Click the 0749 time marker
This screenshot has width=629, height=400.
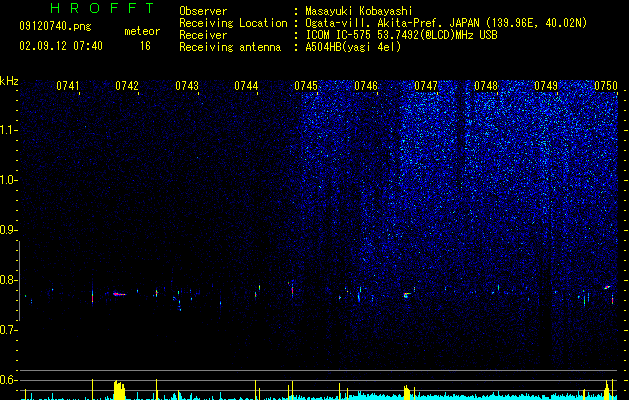click(x=546, y=86)
